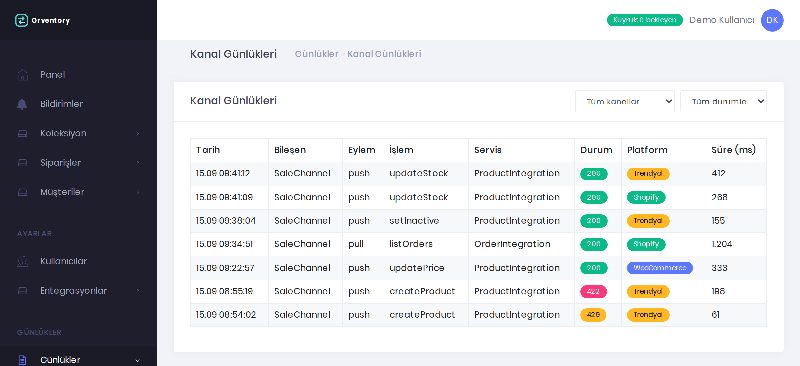Viewport: 800px width, 366px height.
Task: Open the DK user avatar
Action: (772, 20)
